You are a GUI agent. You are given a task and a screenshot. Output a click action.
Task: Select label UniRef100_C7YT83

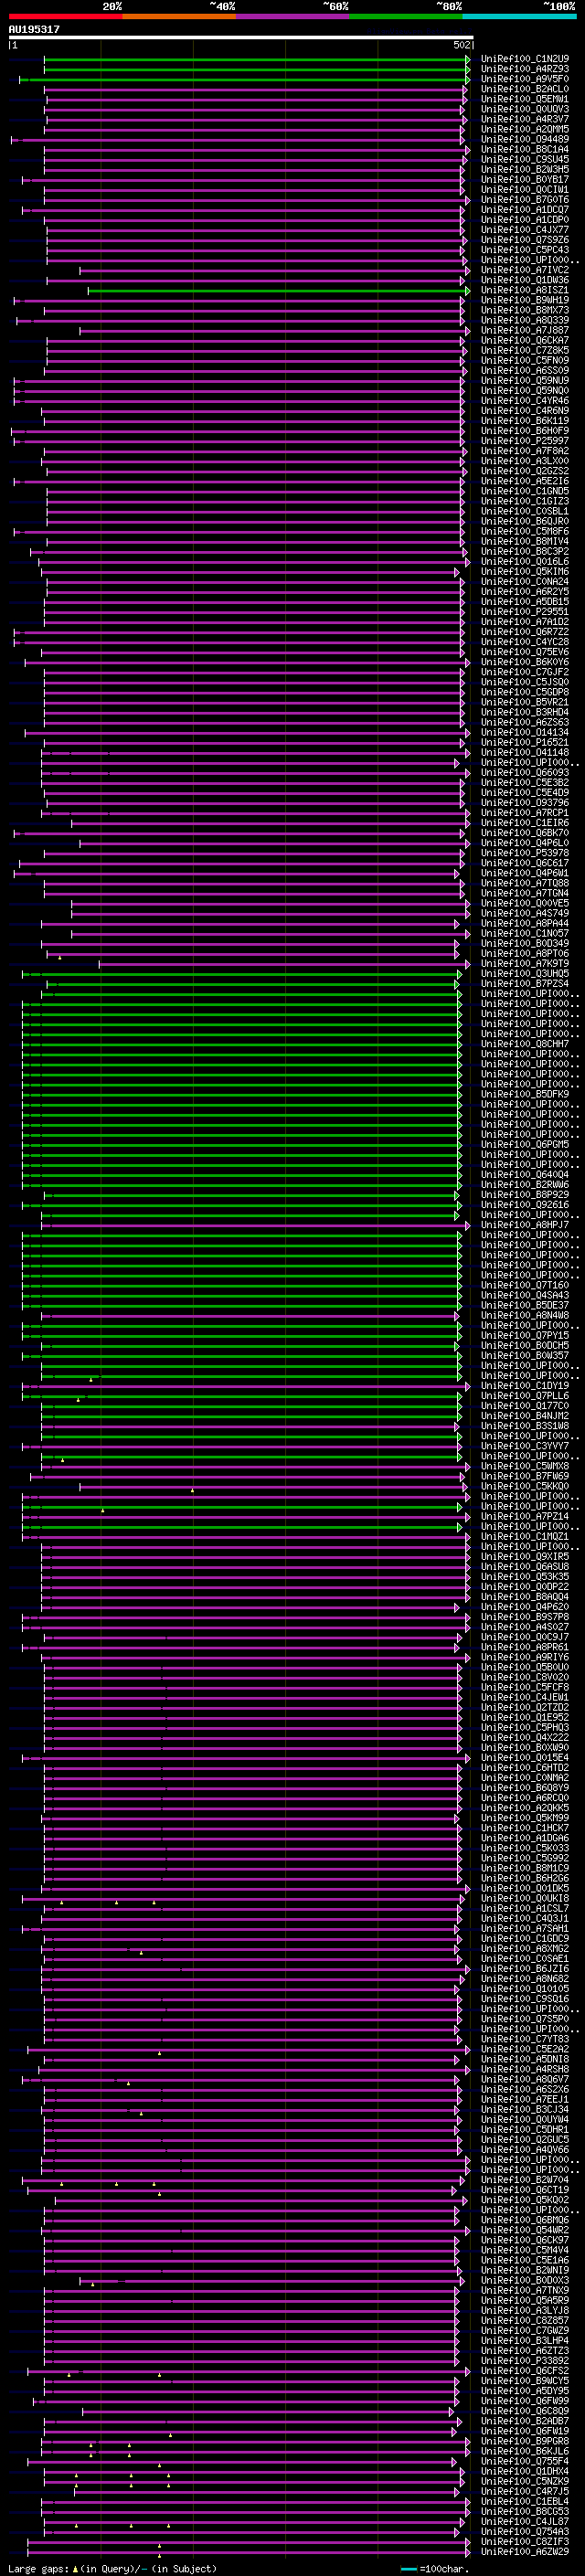click(x=525, y=2039)
